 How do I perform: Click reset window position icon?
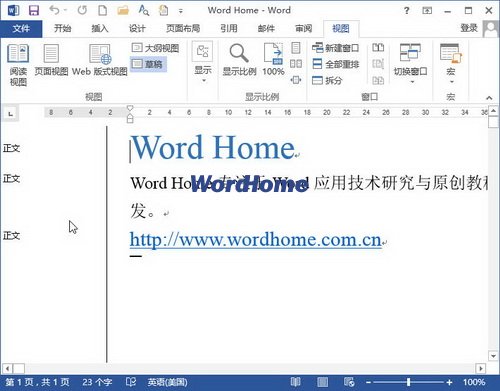click(378, 80)
